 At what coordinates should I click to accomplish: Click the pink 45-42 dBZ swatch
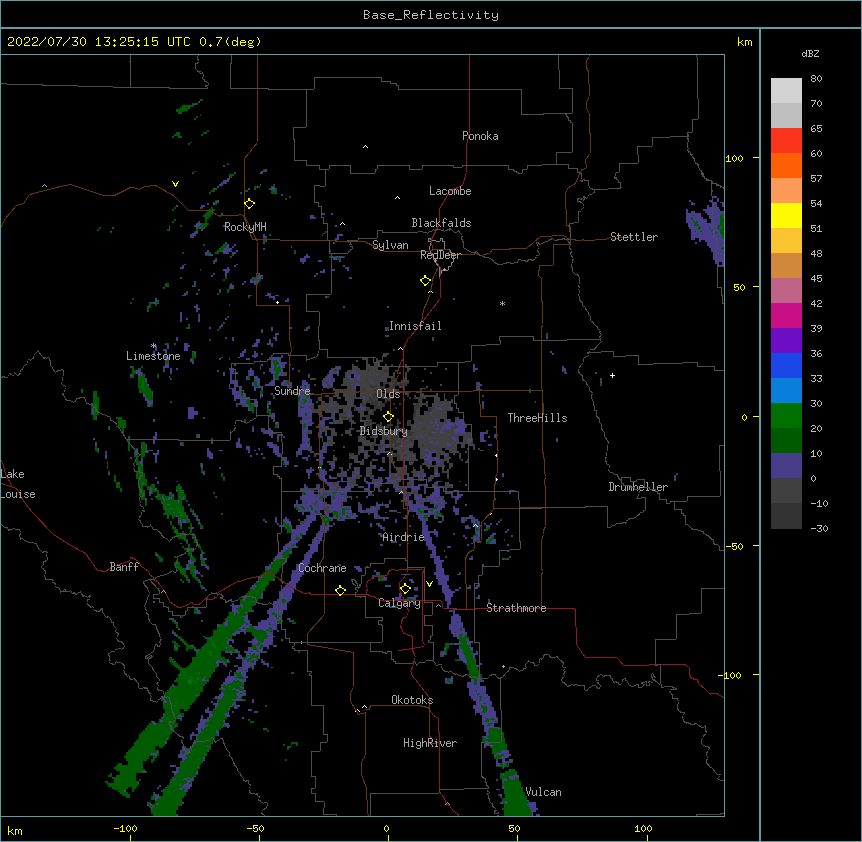(x=786, y=291)
